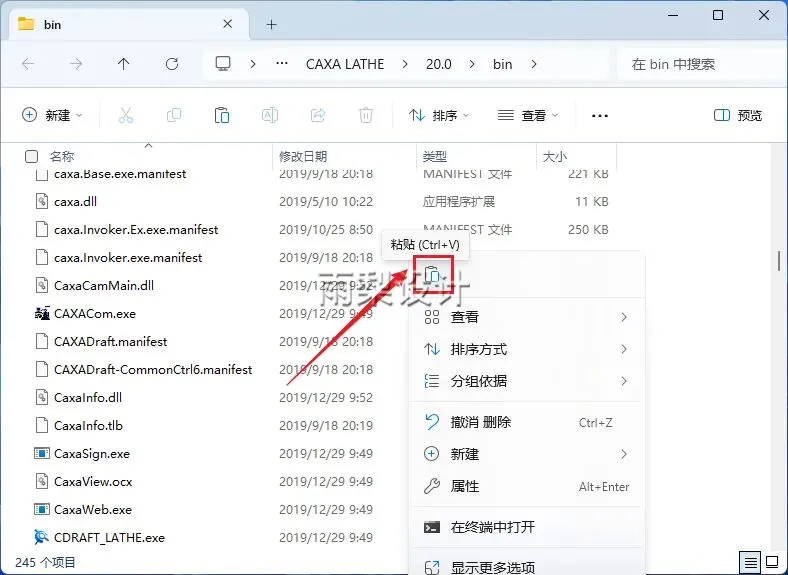Select file caxa.Base.exe.manifest
The image size is (788, 575).
pos(120,174)
